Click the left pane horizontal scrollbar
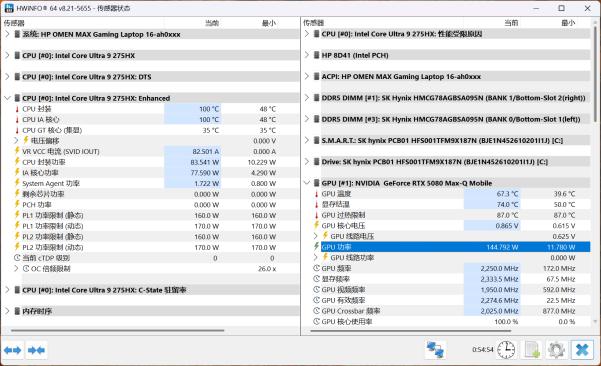Viewport: 601px width, 366px height. click(117, 330)
